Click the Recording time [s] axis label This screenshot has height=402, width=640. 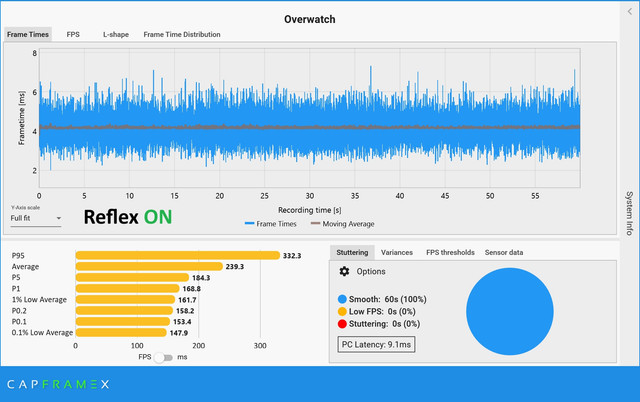click(x=309, y=210)
